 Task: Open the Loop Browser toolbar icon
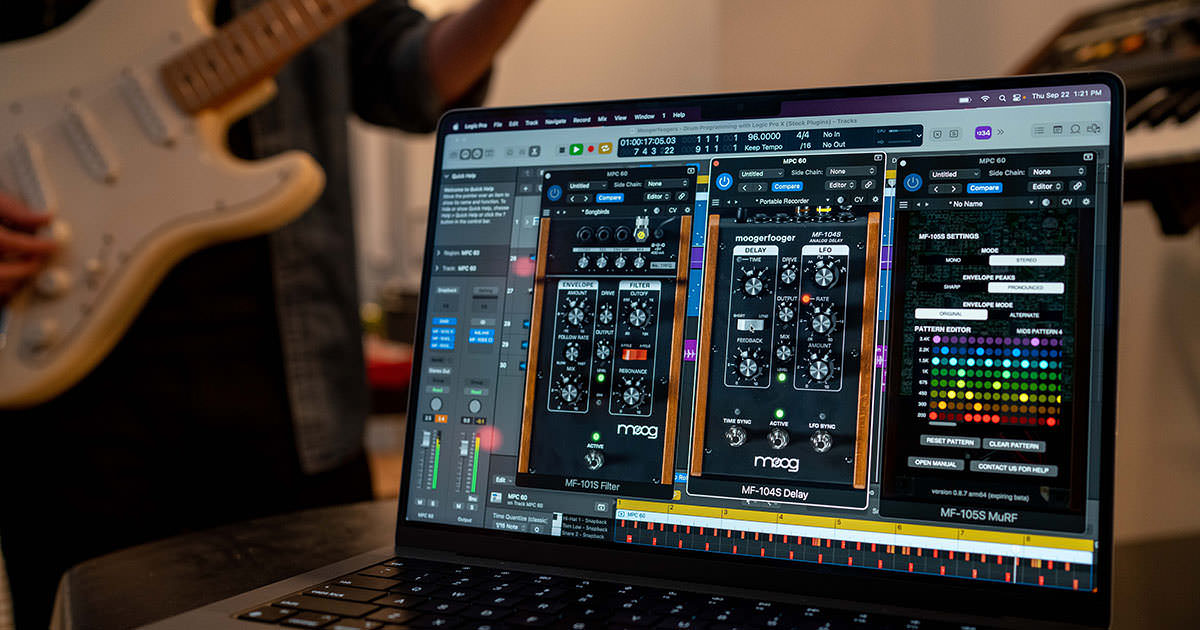tap(1075, 129)
